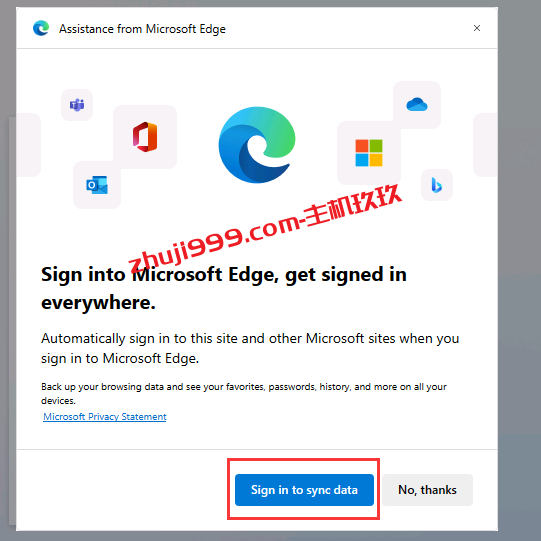Click the 'Automatically sign in' description paragraph
The image size is (541, 541).
pyautogui.click(x=250, y=348)
